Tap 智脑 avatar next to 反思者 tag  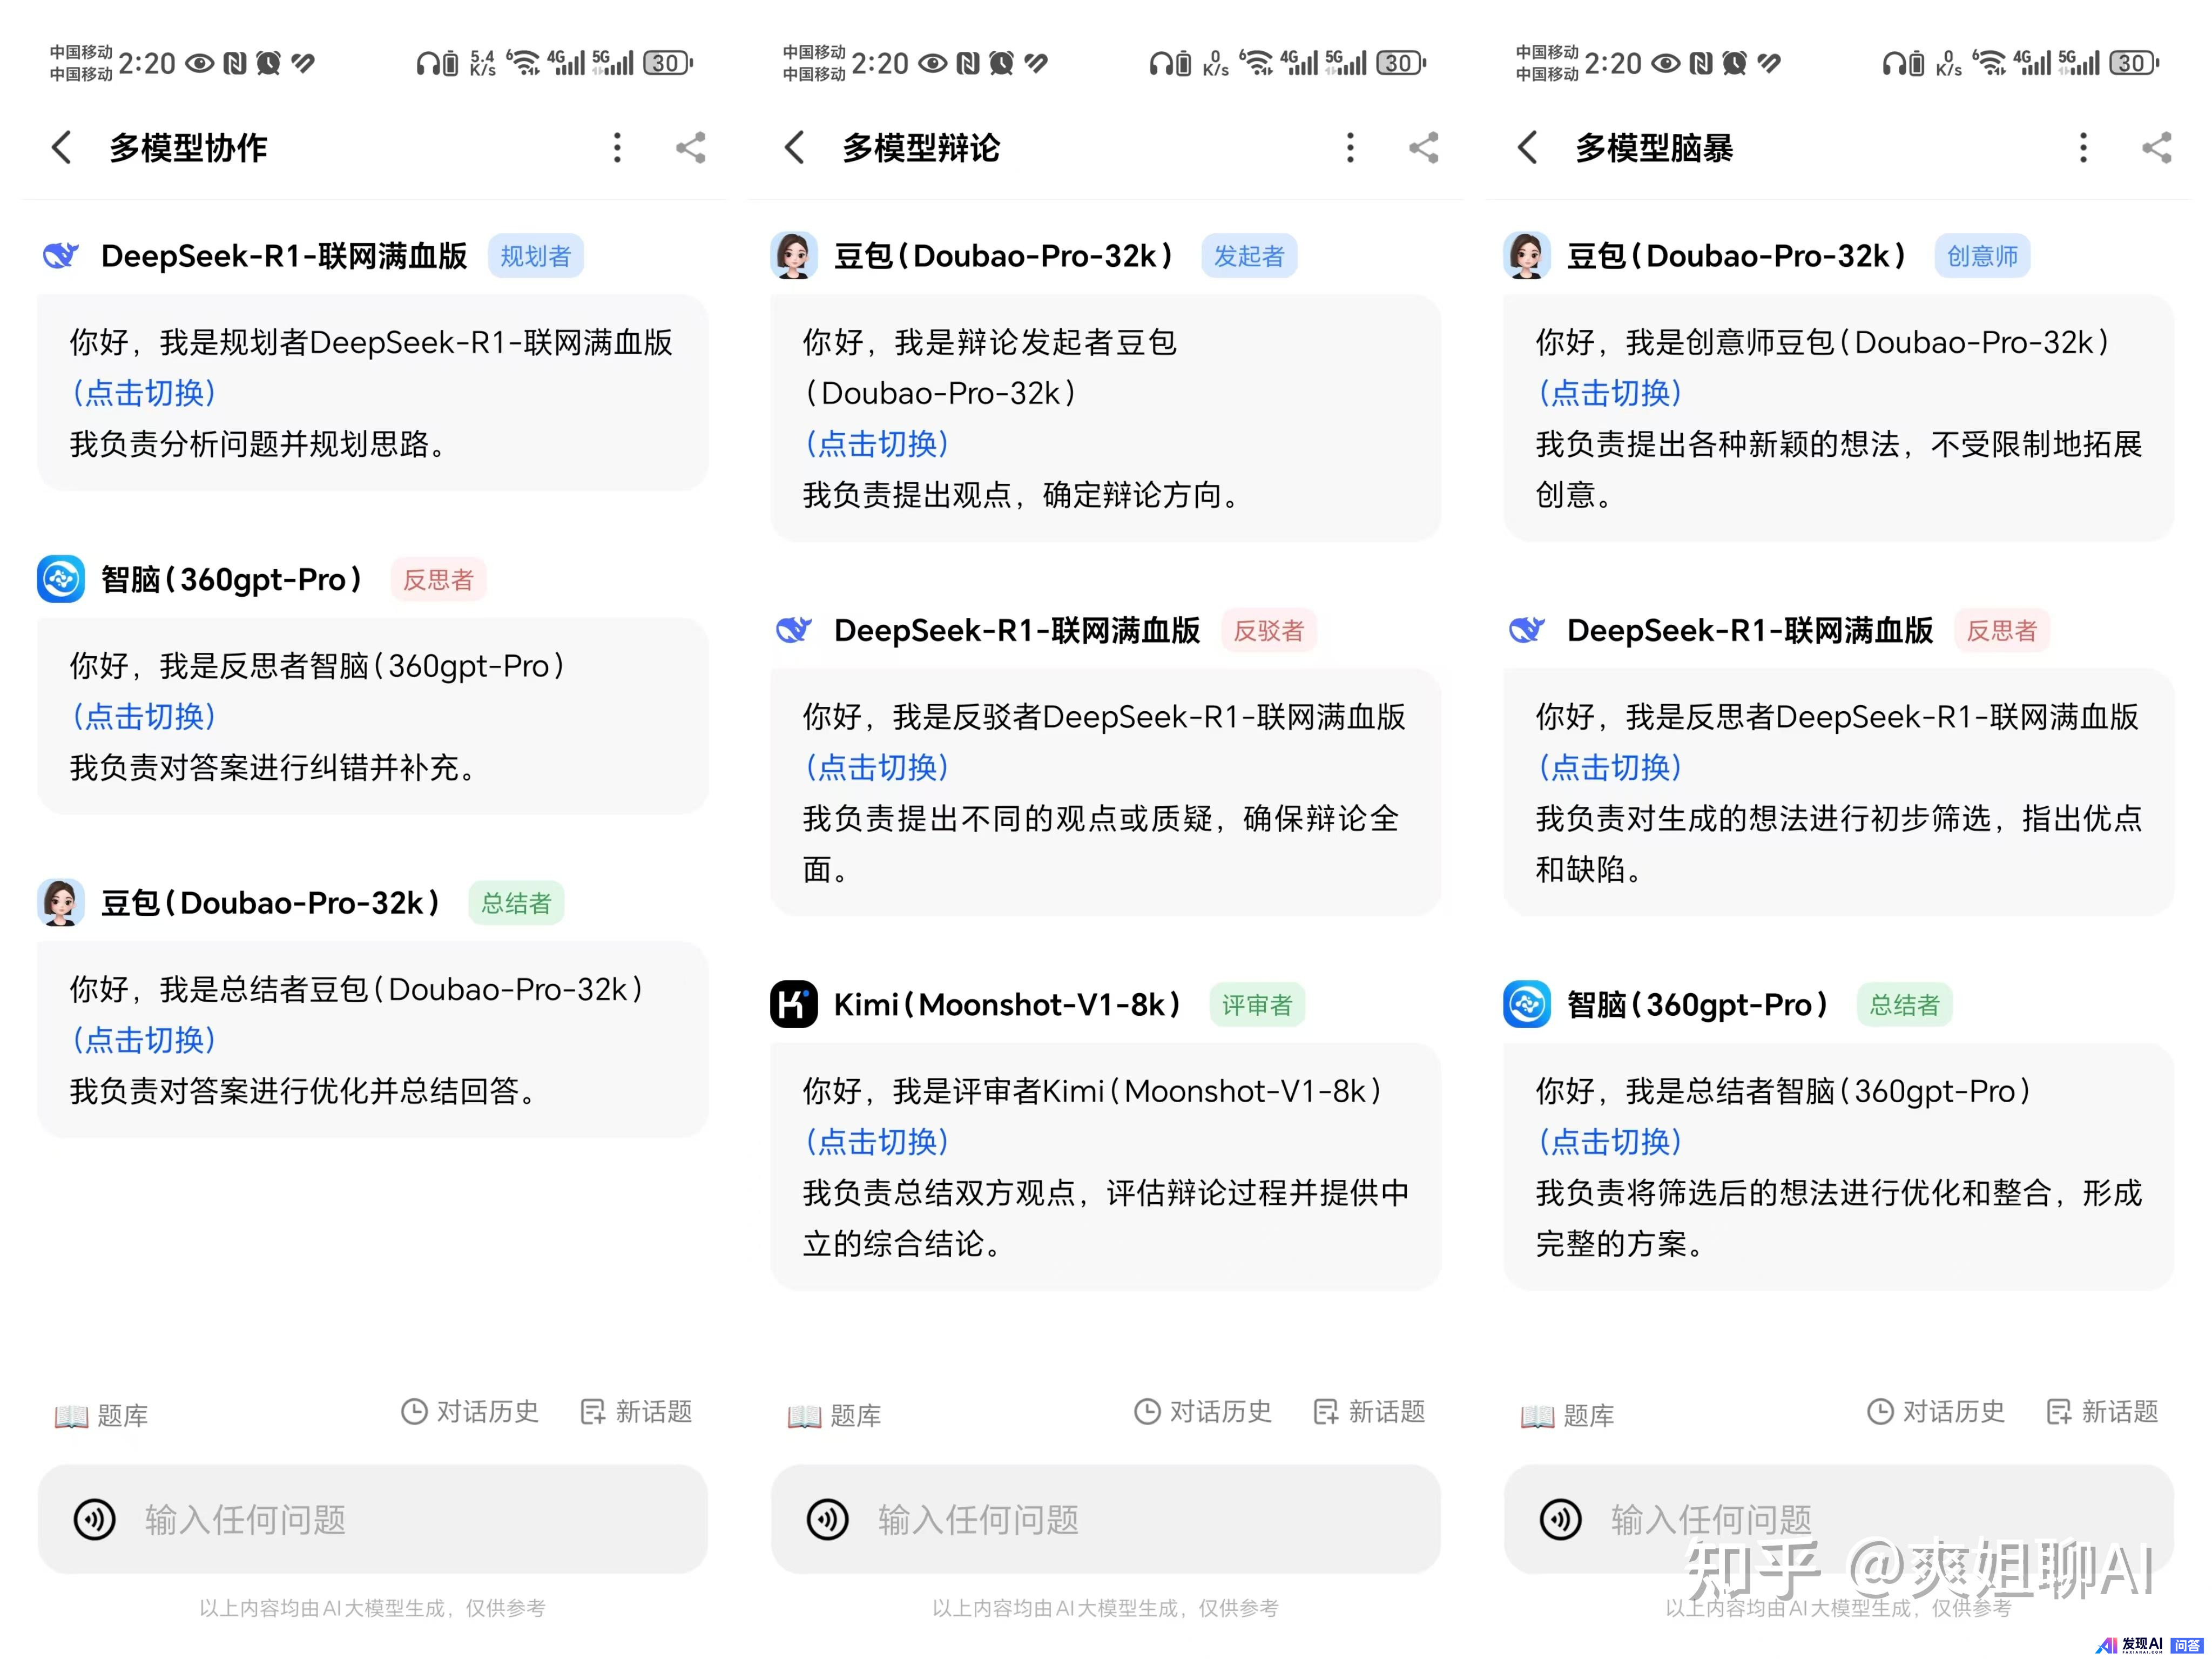pos(61,579)
